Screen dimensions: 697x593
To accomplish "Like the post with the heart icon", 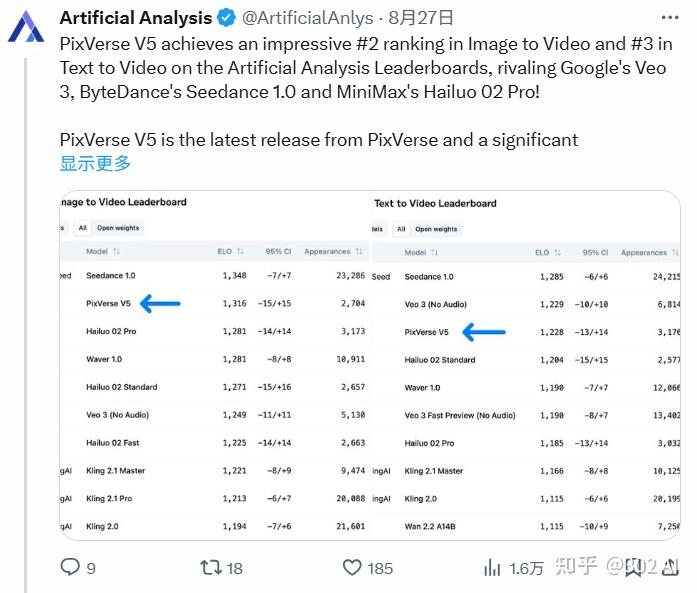I will [x=352, y=567].
